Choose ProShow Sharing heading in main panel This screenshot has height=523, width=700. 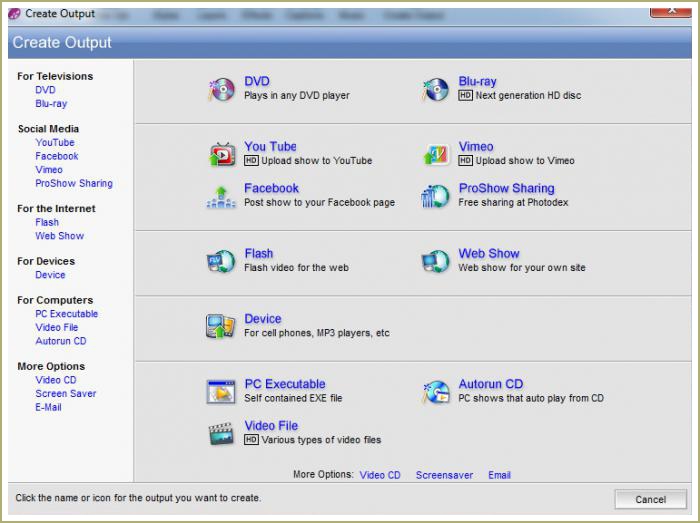(x=506, y=188)
